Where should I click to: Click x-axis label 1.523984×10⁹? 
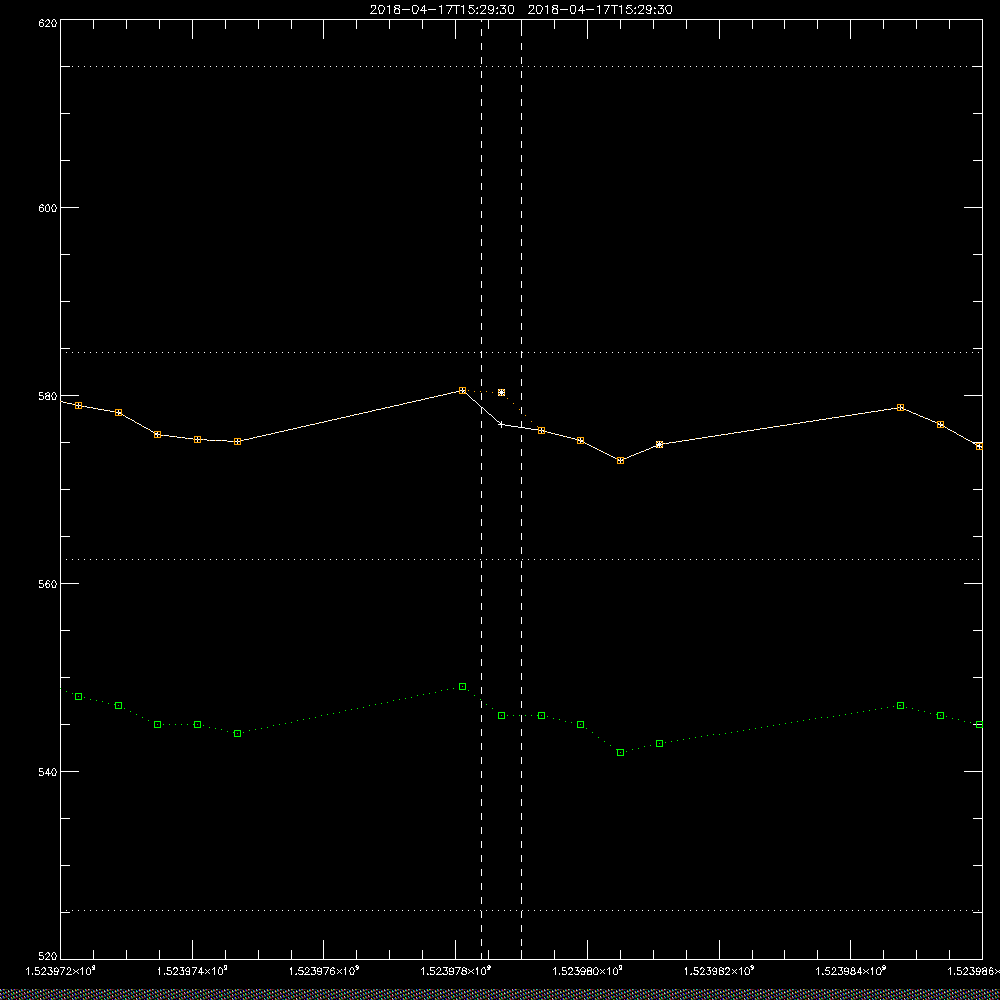pos(851,971)
